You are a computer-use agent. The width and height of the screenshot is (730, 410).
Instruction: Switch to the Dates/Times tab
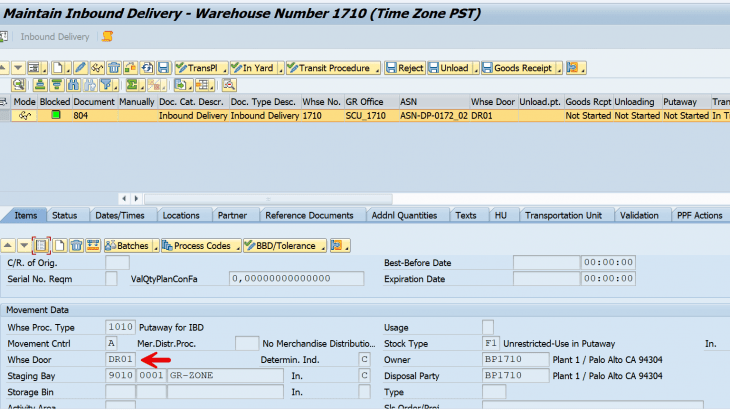(120, 215)
